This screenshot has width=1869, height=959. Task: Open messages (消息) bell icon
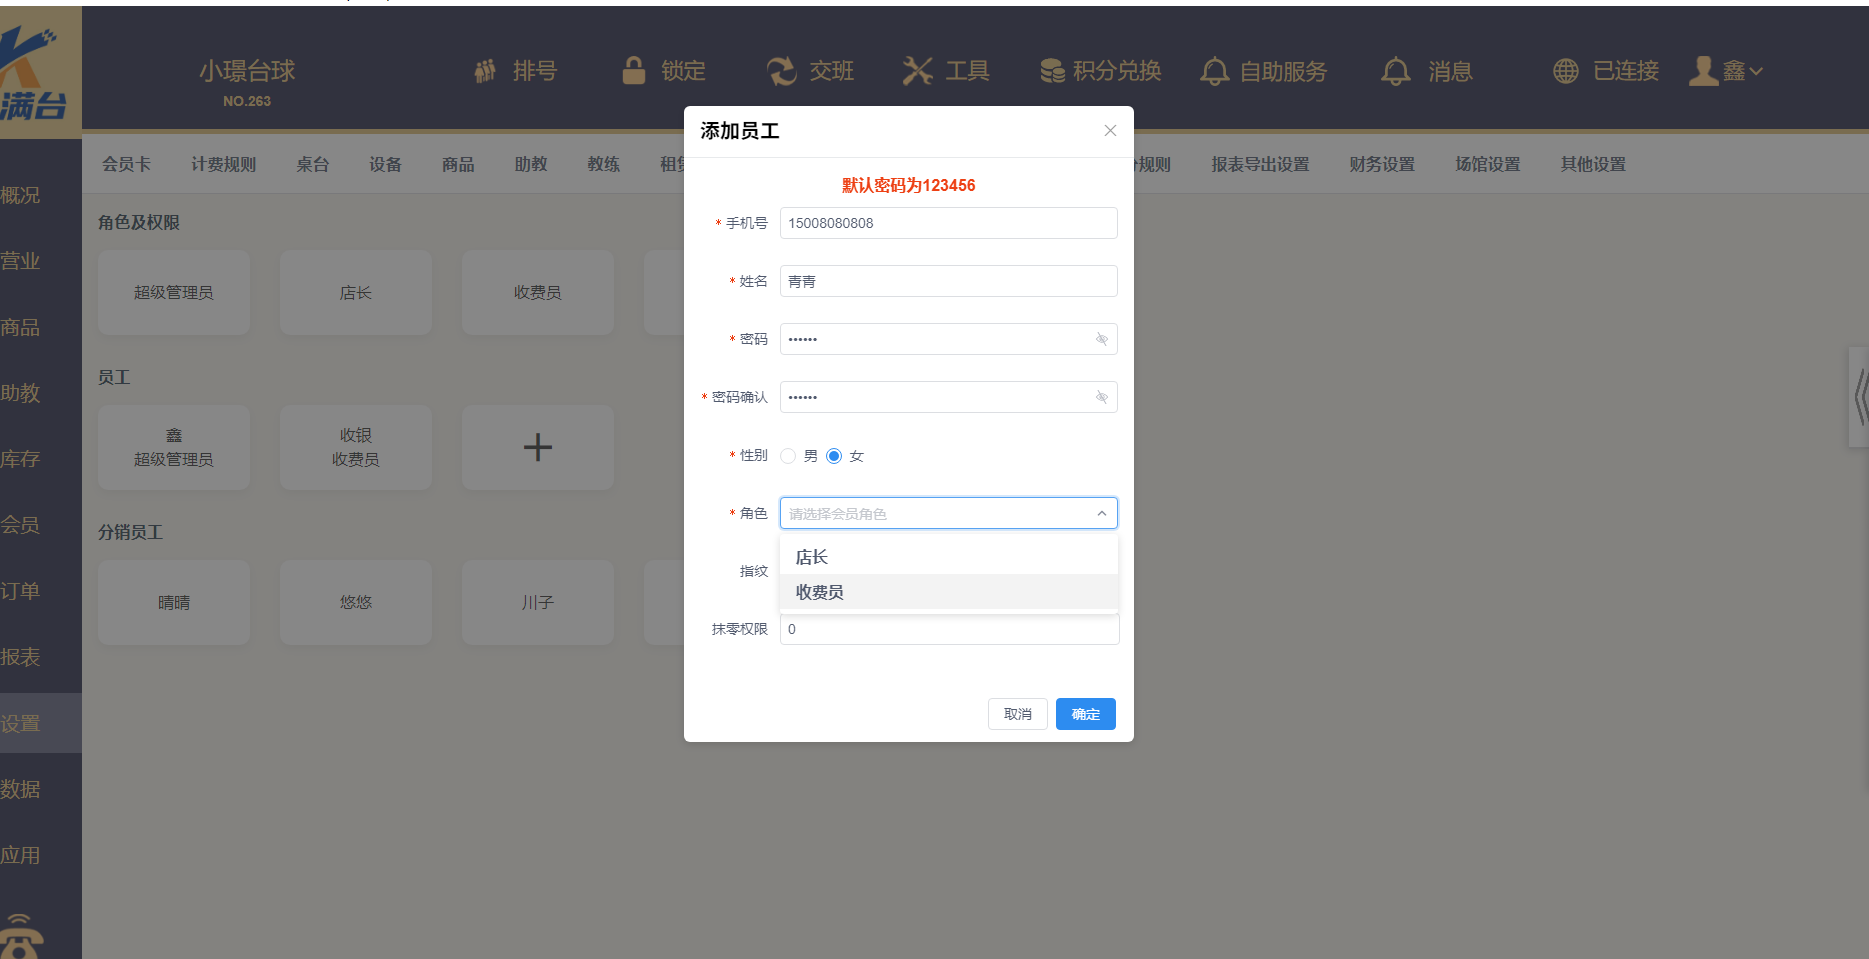pyautogui.click(x=1396, y=71)
